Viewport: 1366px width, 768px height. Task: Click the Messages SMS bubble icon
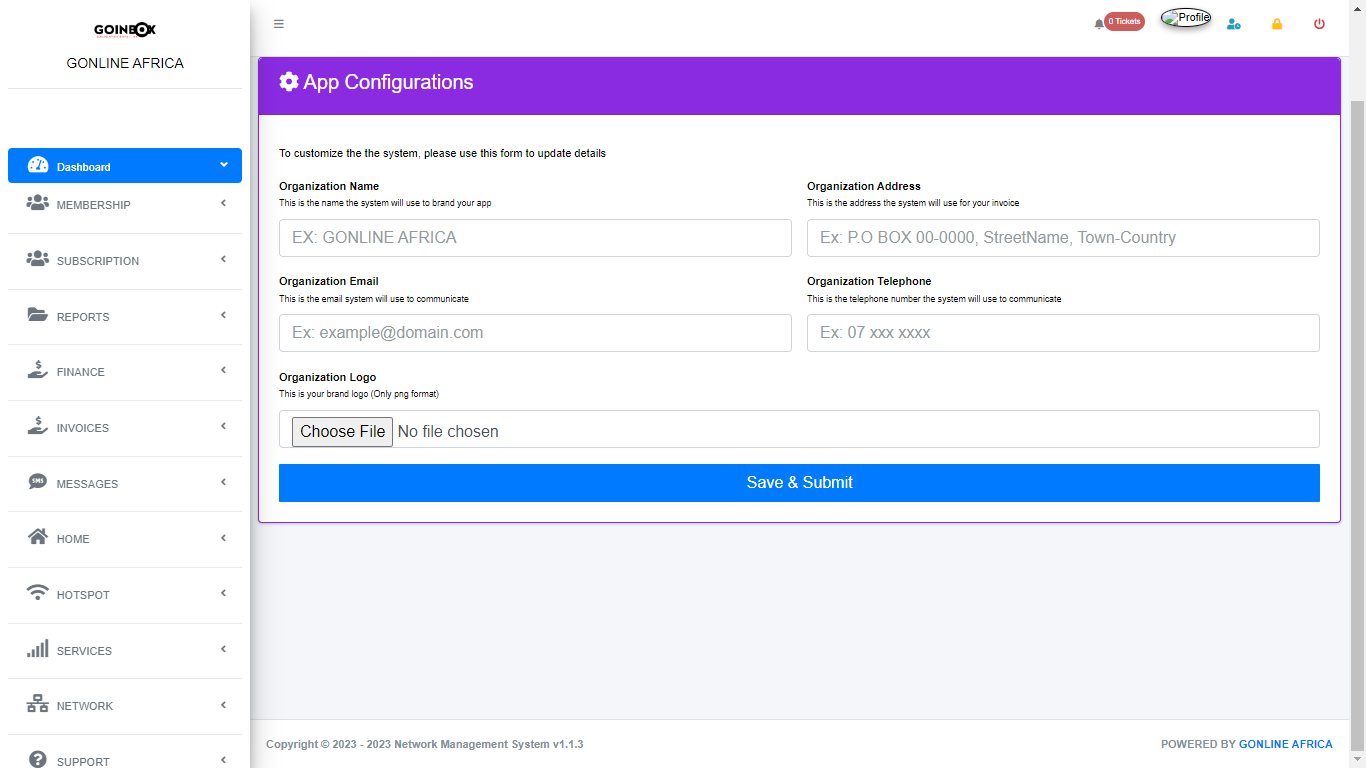click(38, 482)
